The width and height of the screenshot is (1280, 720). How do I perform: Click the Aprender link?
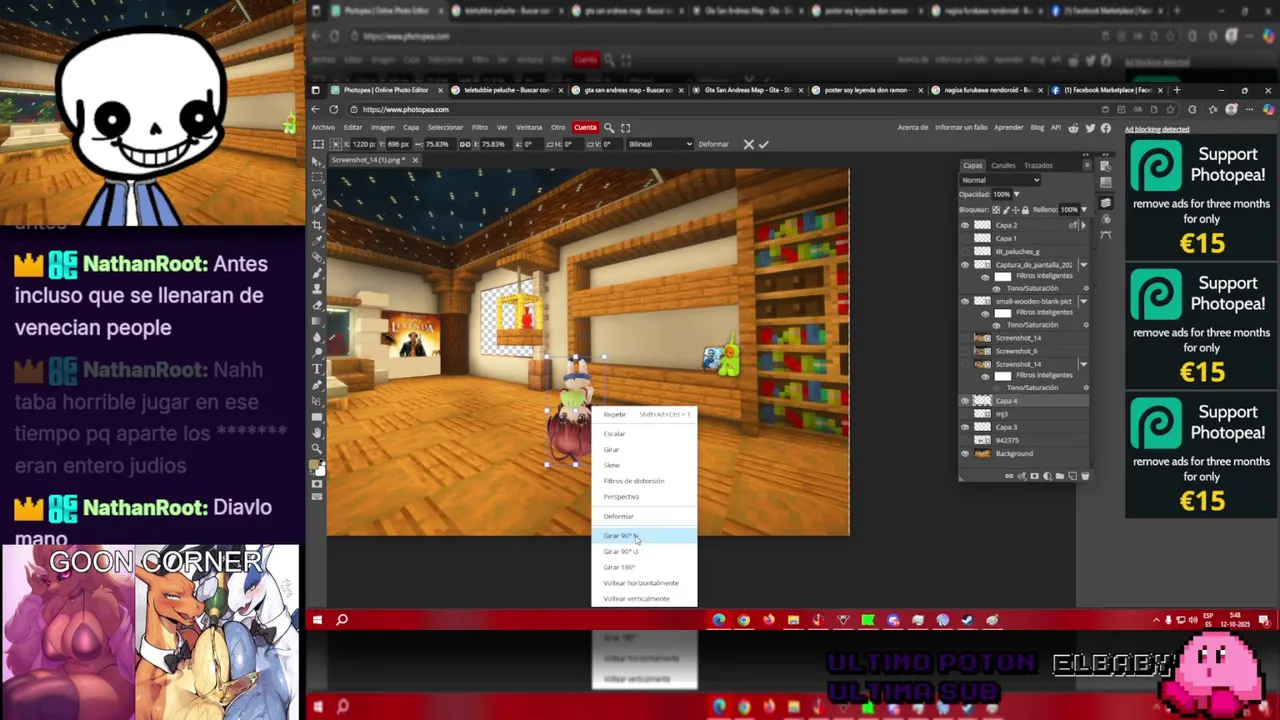tap(1008, 128)
